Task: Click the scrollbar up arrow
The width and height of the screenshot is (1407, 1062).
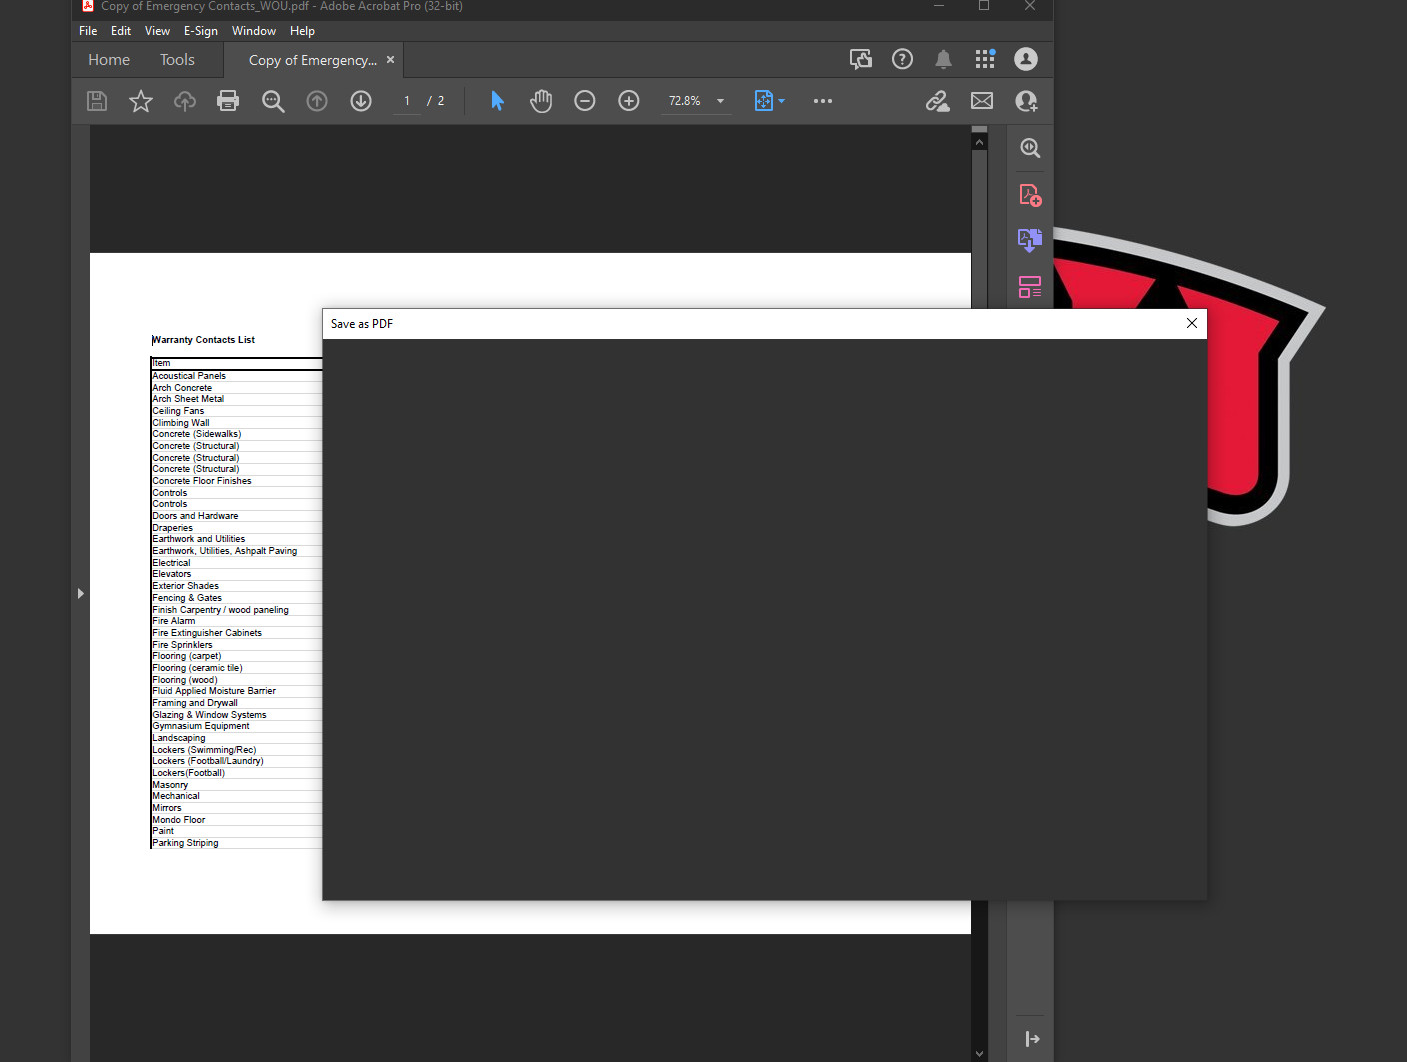Action: (x=979, y=142)
